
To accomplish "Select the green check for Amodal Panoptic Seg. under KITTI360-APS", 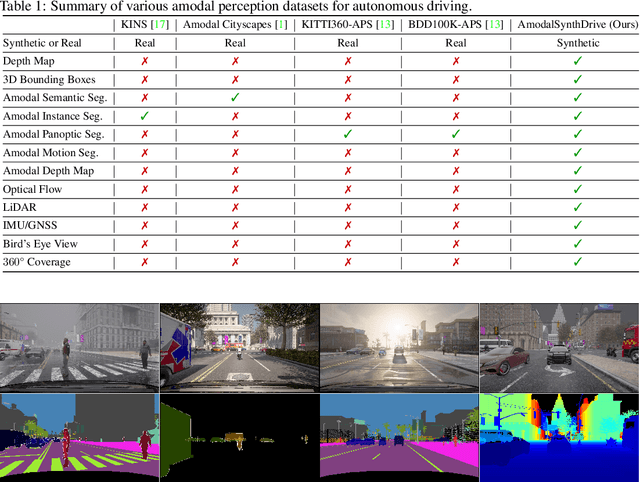I will pos(348,134).
